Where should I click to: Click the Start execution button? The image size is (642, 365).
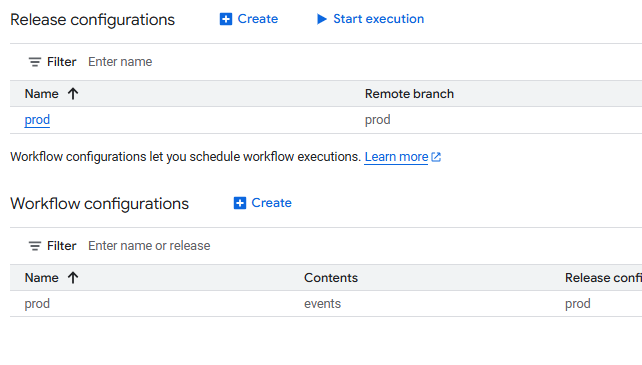(x=370, y=19)
